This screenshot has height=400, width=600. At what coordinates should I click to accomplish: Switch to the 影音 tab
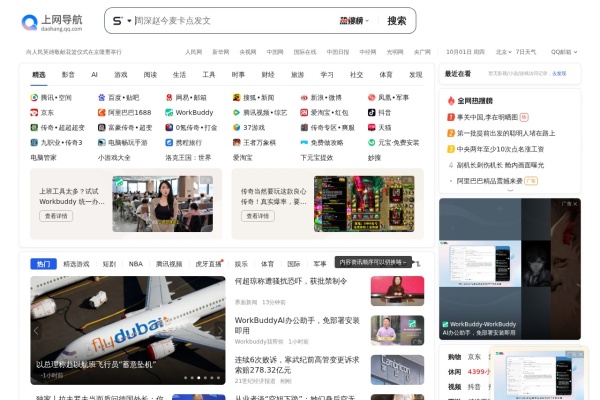(68, 75)
